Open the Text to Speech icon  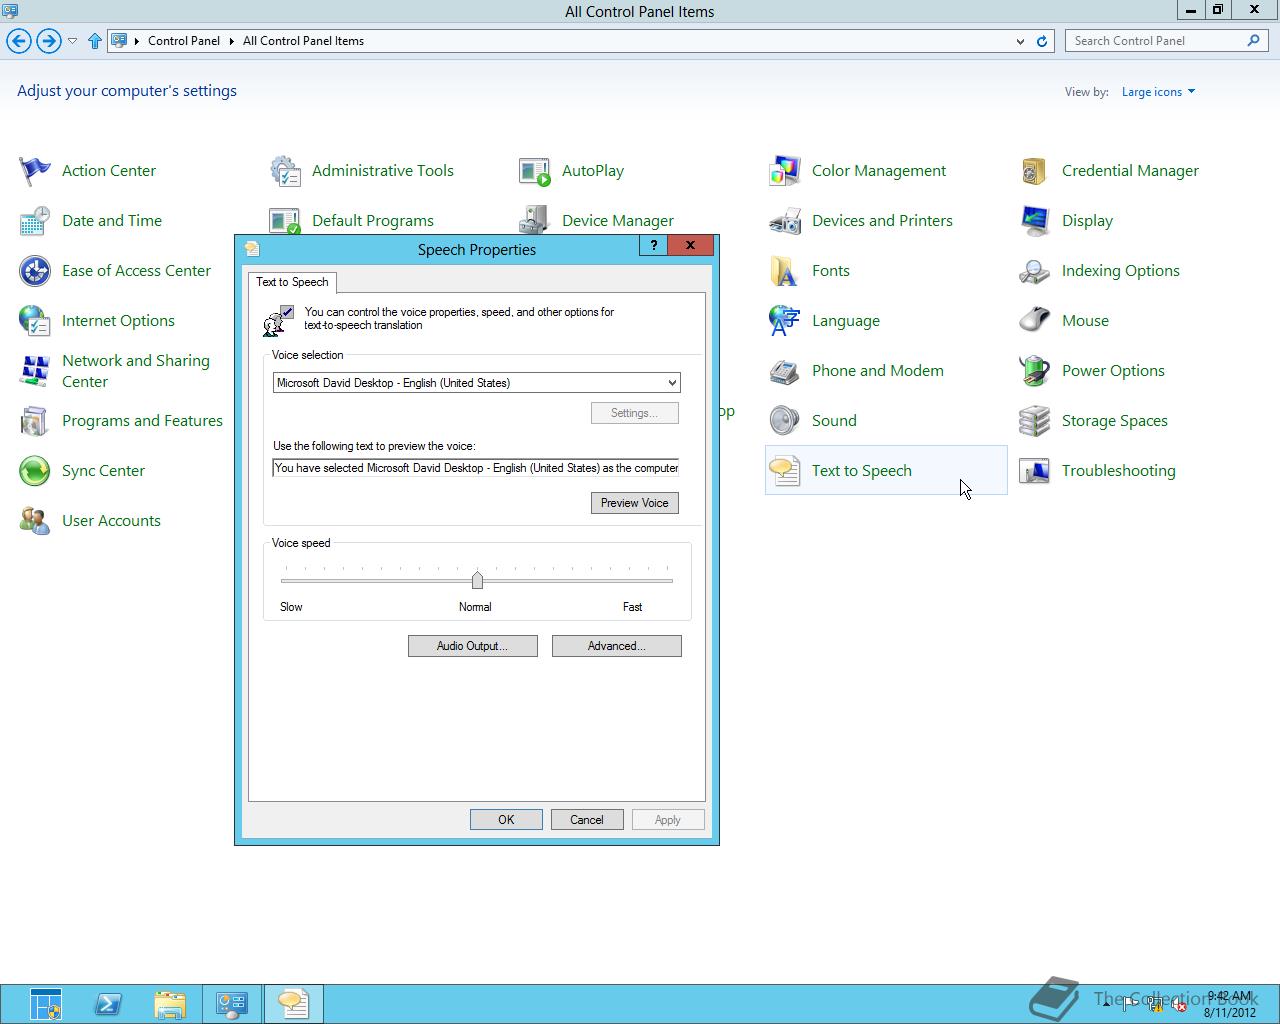[785, 471]
